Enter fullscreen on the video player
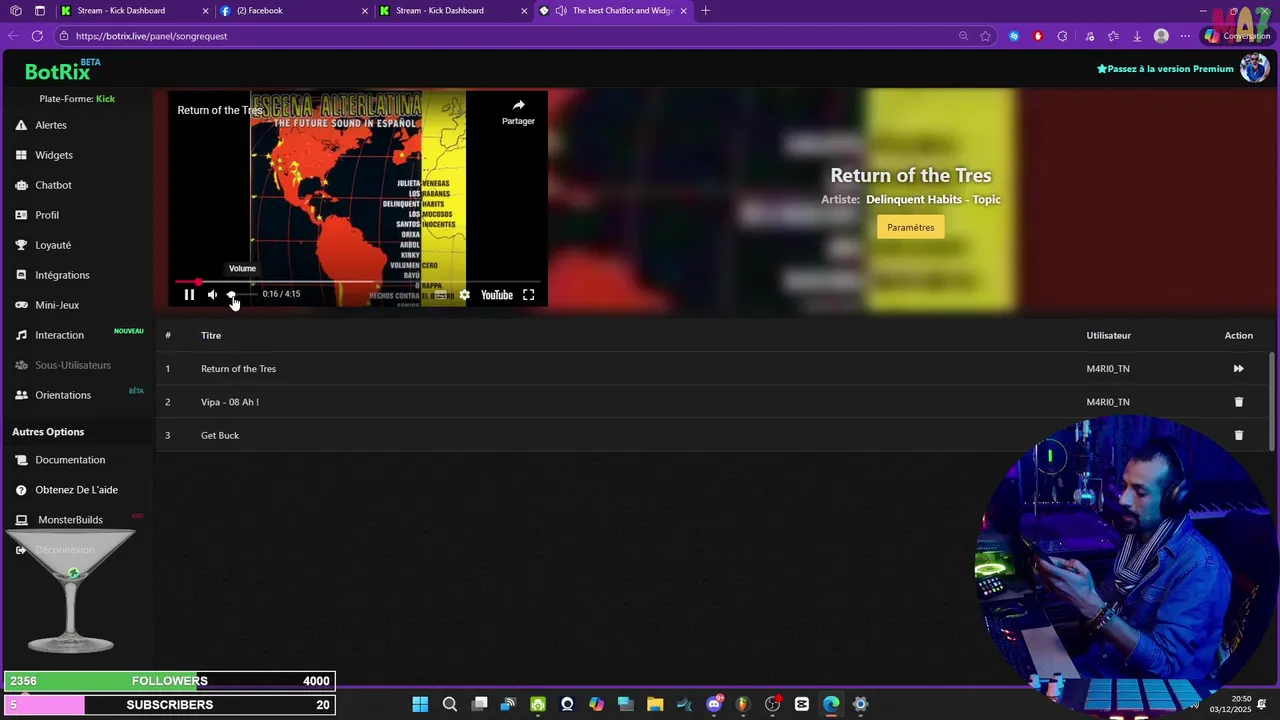Screen dimensions: 1280x720 click(x=528, y=295)
